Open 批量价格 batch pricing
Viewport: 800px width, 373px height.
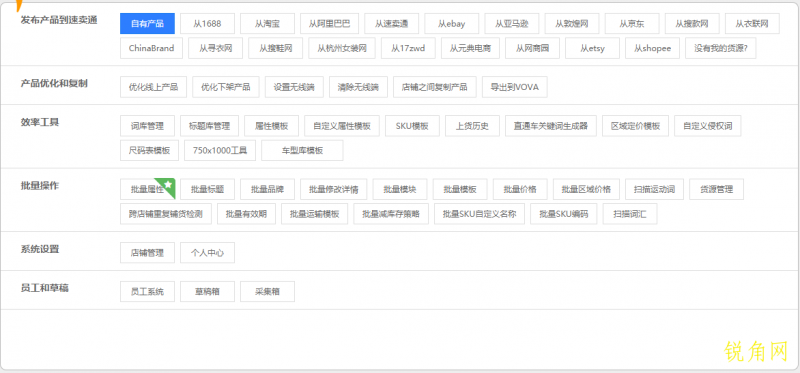(520, 189)
